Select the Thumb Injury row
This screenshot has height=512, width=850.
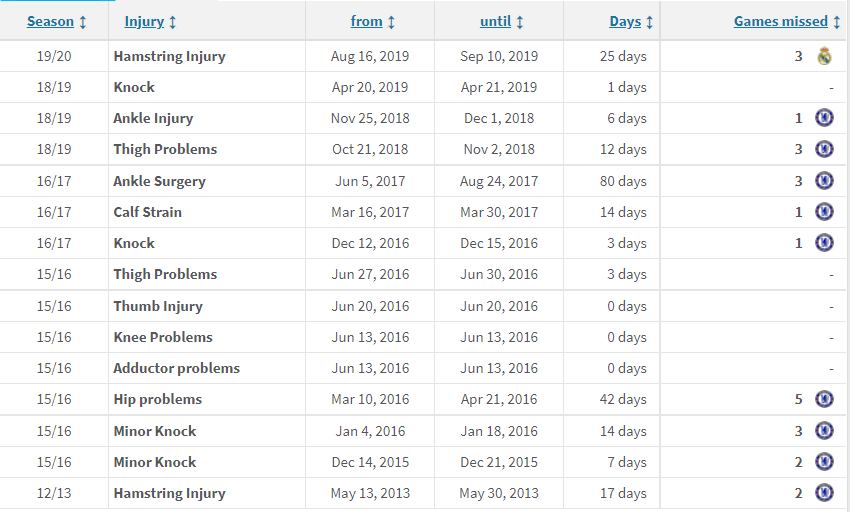pyautogui.click(x=423, y=306)
